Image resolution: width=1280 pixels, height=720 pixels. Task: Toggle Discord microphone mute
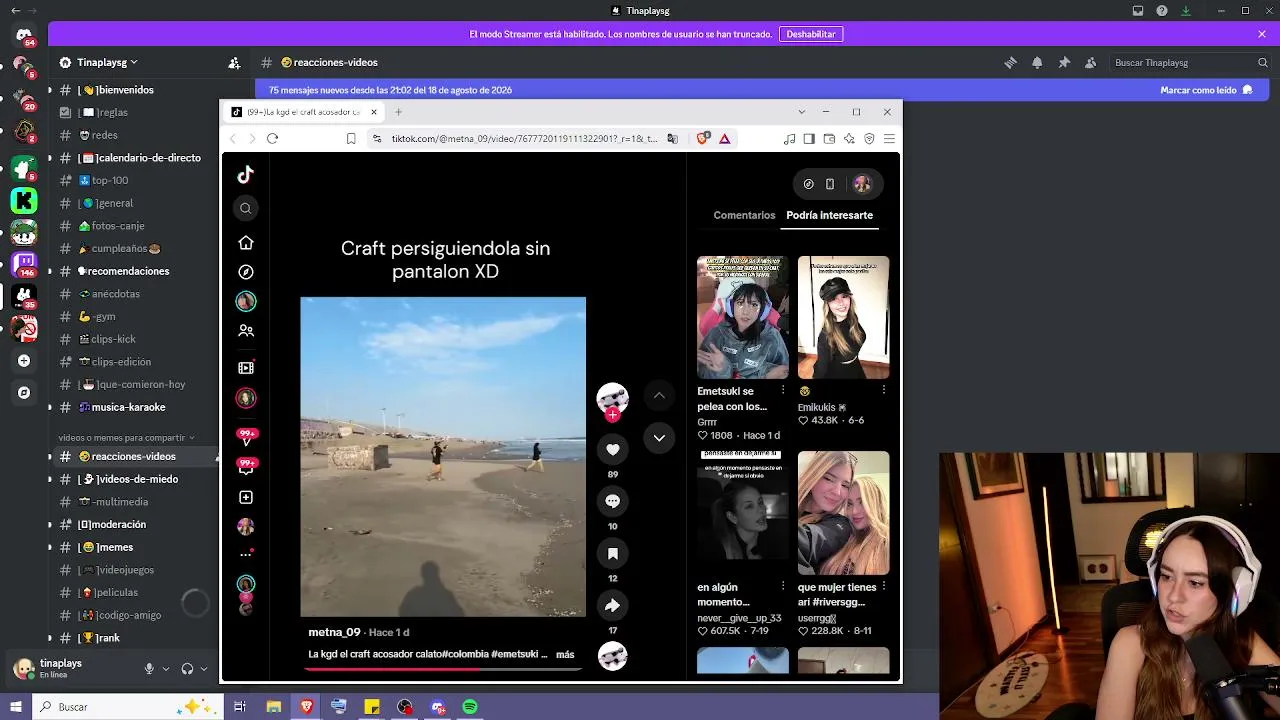[x=149, y=669]
